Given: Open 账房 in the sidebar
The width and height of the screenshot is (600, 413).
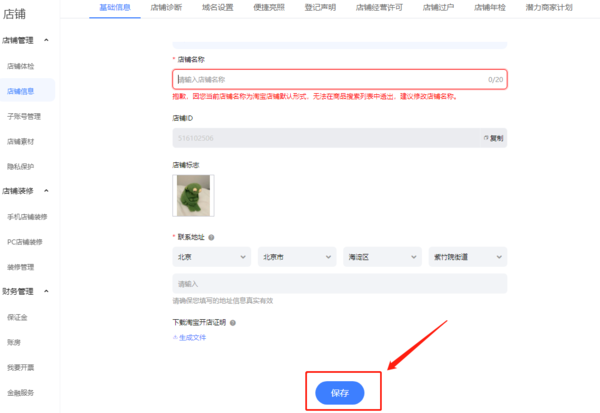Looking at the screenshot, I should tap(14, 343).
